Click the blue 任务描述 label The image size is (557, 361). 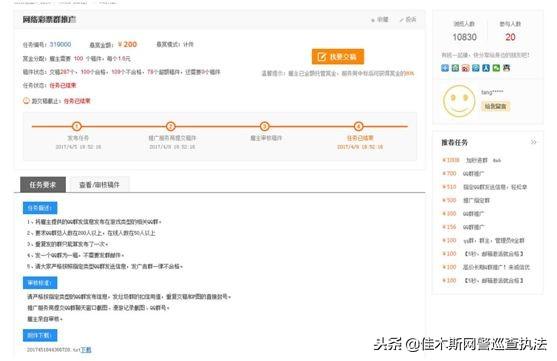(40, 208)
